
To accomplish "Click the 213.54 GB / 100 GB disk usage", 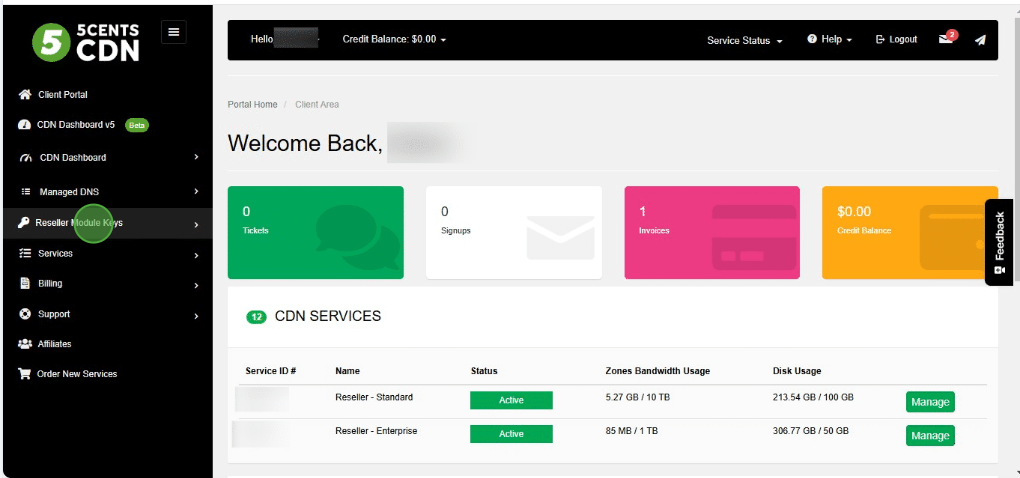I will pos(813,397).
